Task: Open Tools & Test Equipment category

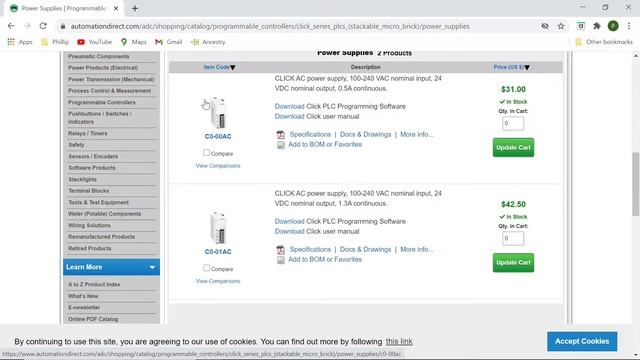Action: click(x=98, y=202)
